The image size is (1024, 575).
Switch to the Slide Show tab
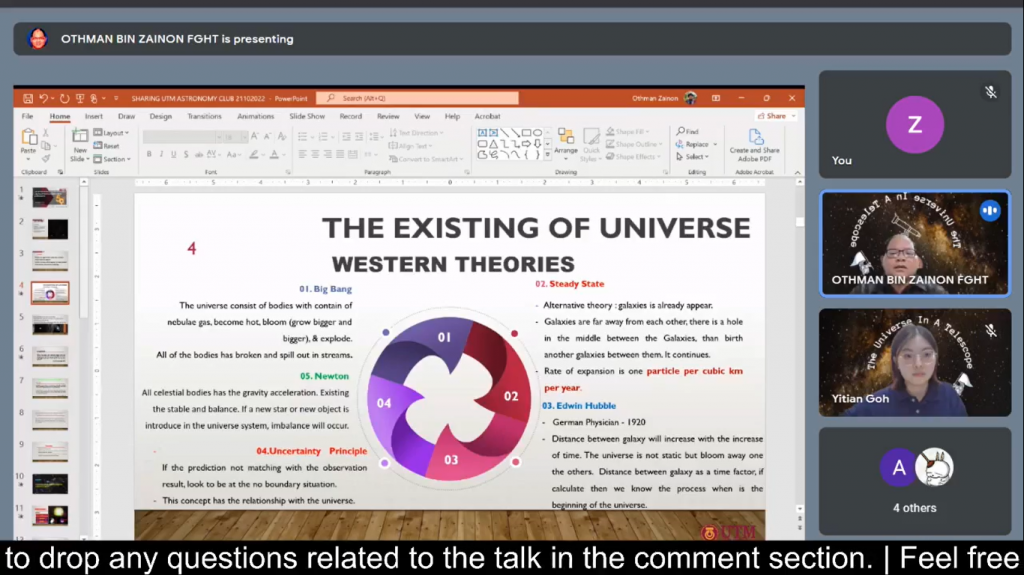coord(307,116)
